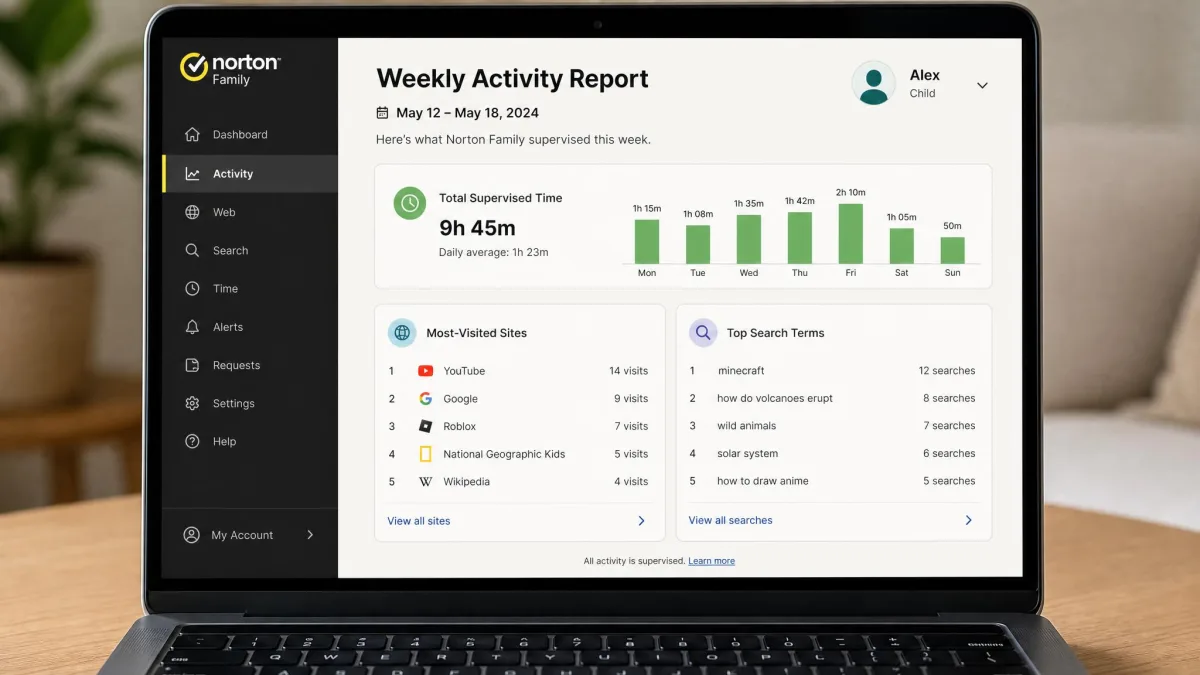The width and height of the screenshot is (1200, 675).
Task: Click the My Account person icon
Action: point(191,535)
